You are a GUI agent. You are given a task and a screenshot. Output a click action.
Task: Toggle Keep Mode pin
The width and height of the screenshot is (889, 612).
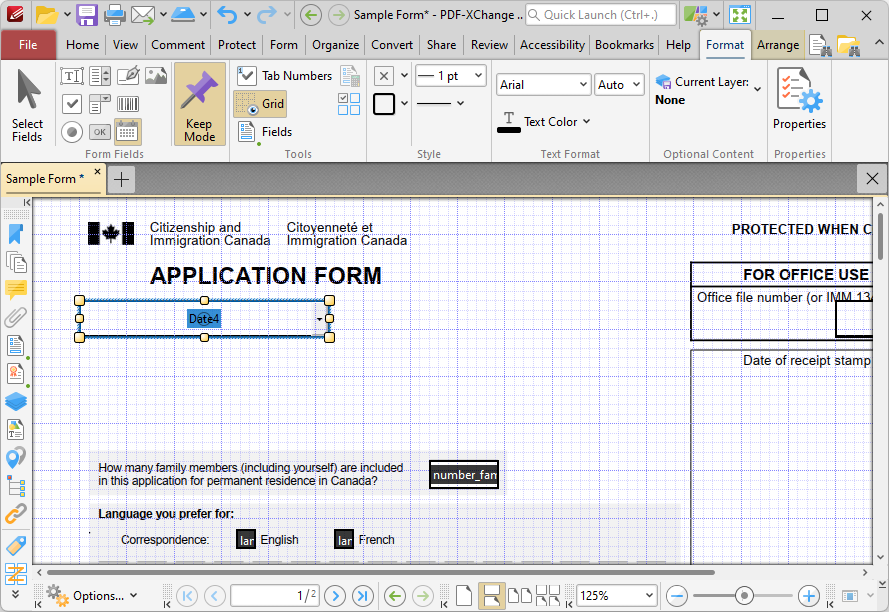[200, 105]
